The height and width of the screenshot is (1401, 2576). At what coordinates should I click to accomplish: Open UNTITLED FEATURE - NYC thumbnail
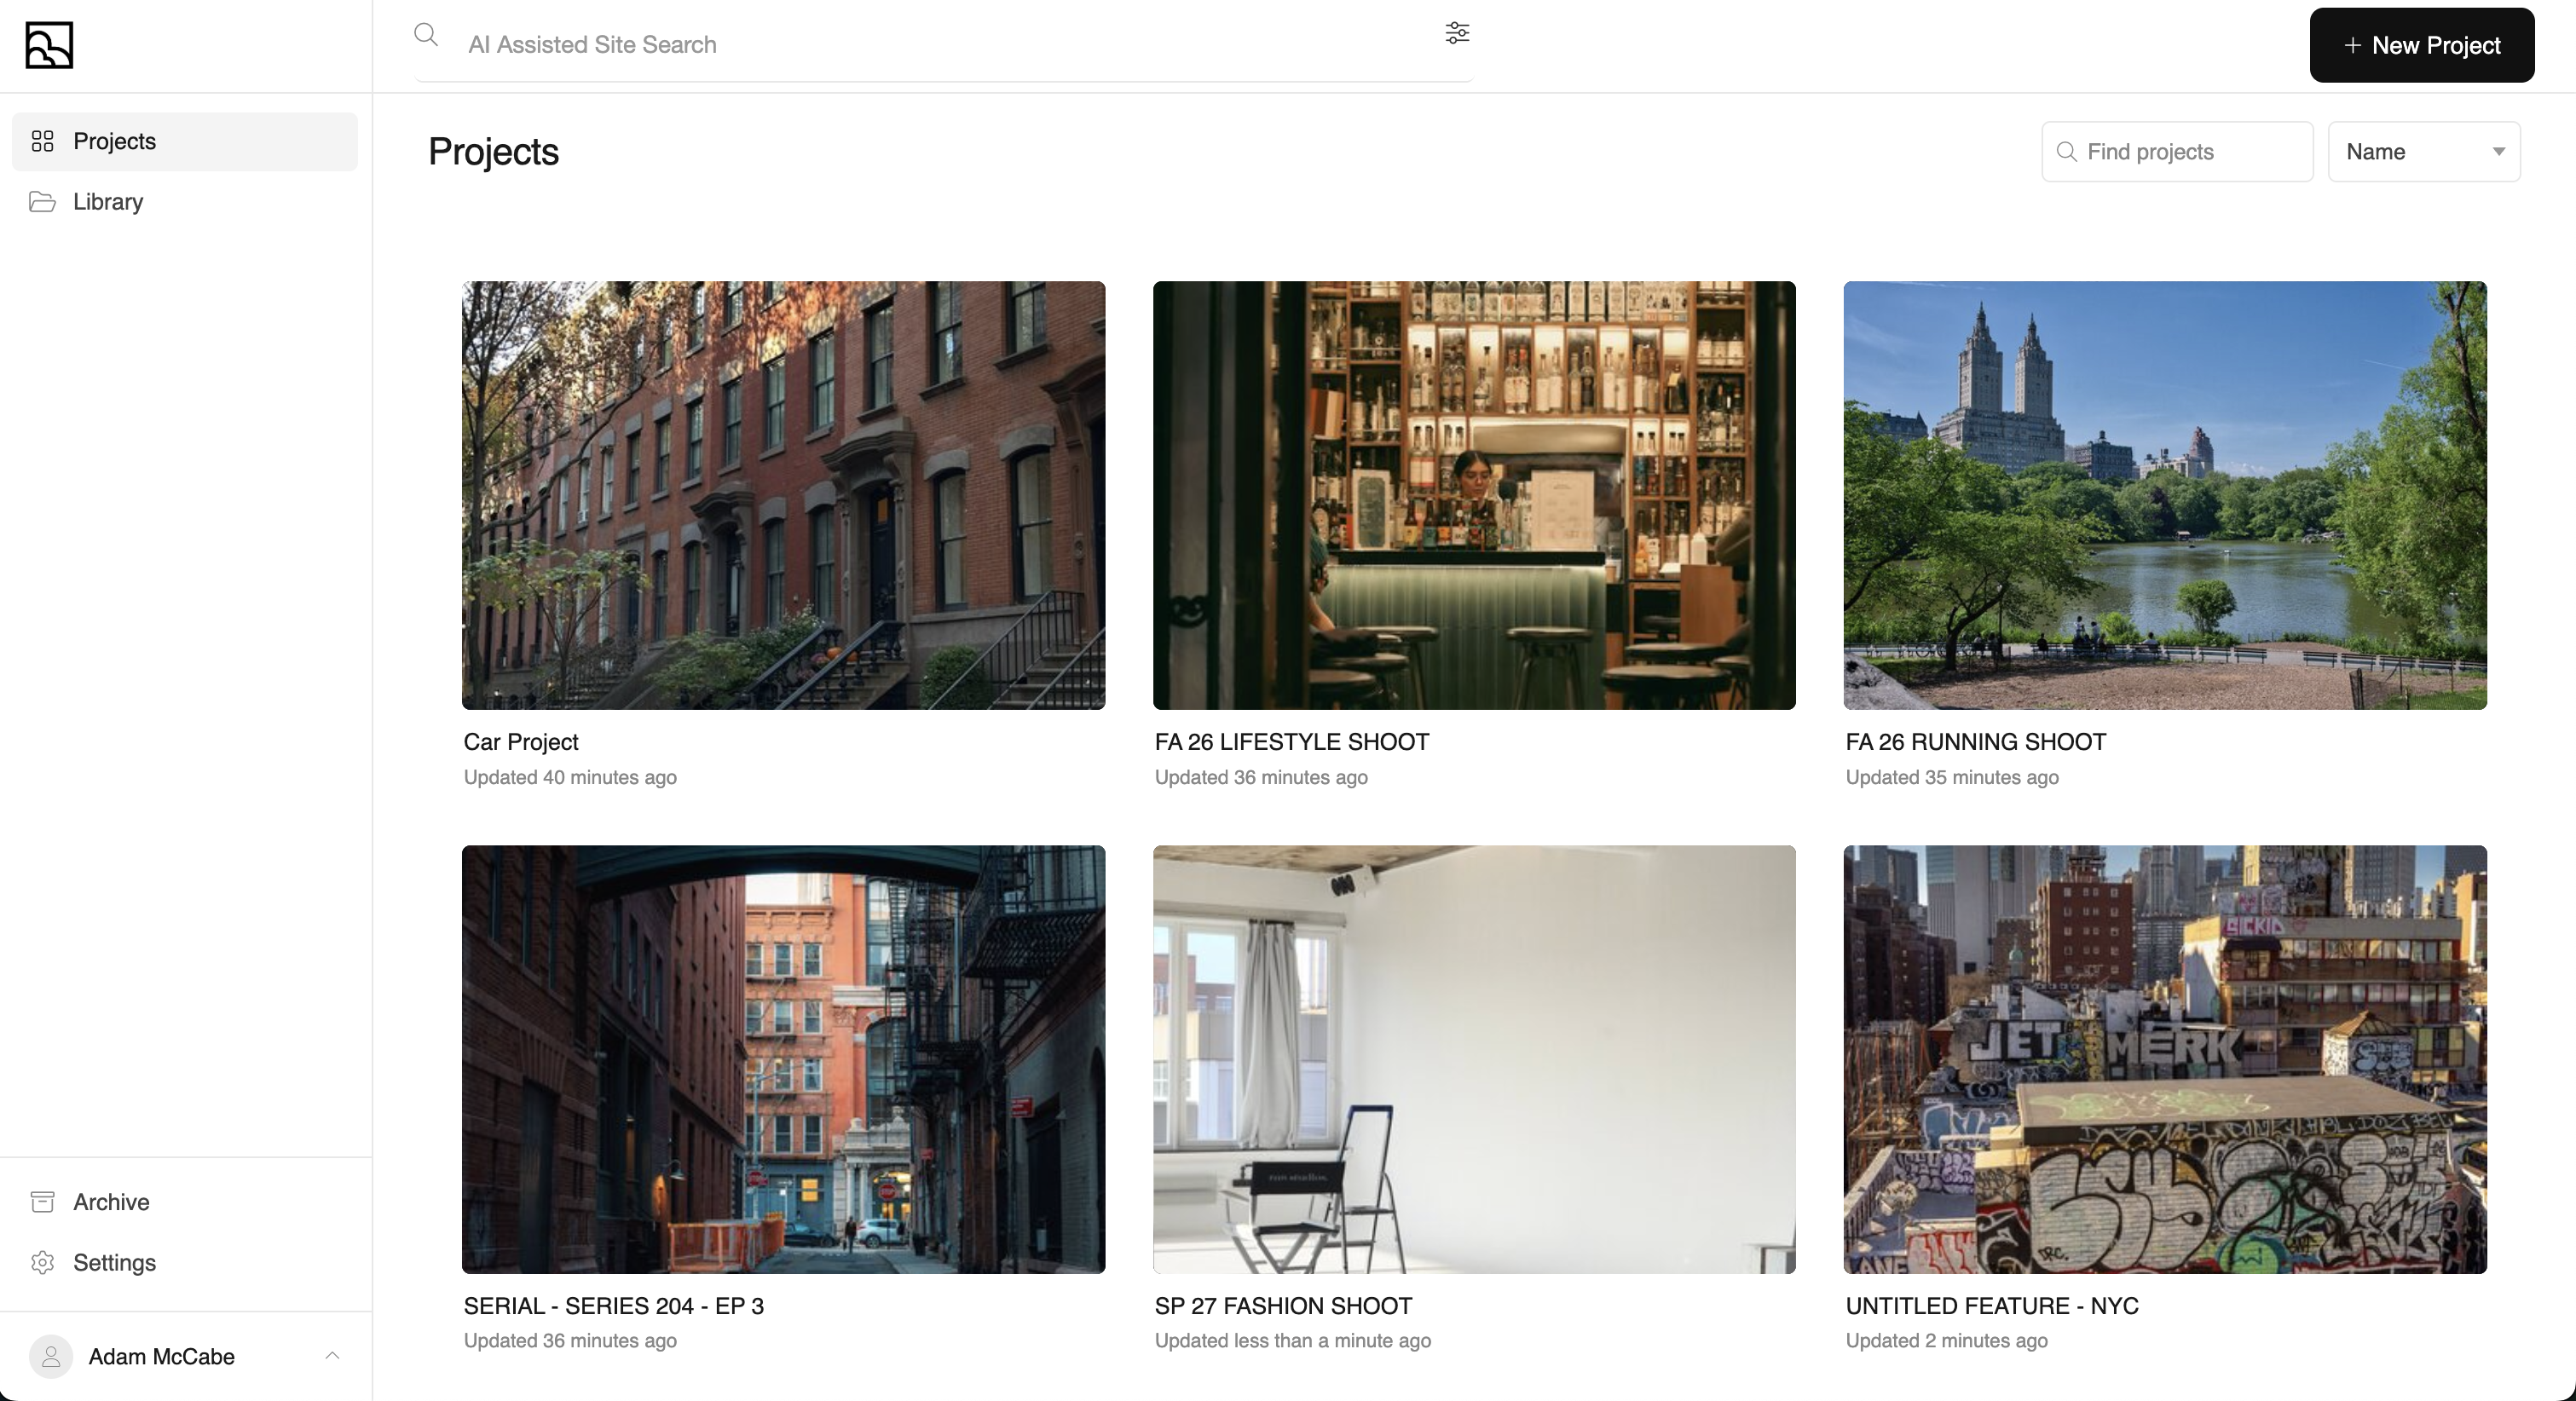(x=2165, y=1059)
